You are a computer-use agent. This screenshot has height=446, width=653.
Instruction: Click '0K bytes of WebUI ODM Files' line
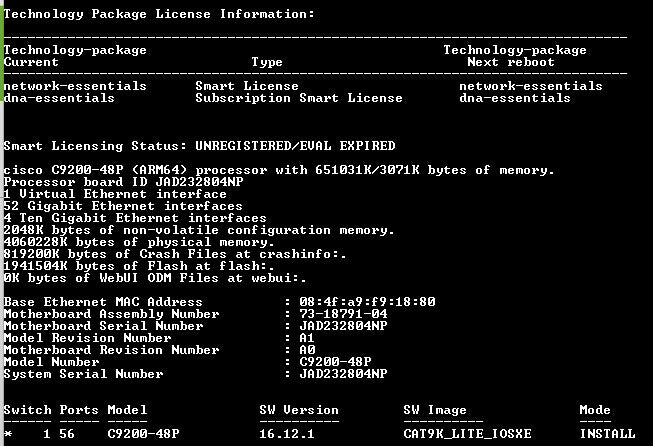click(155, 279)
